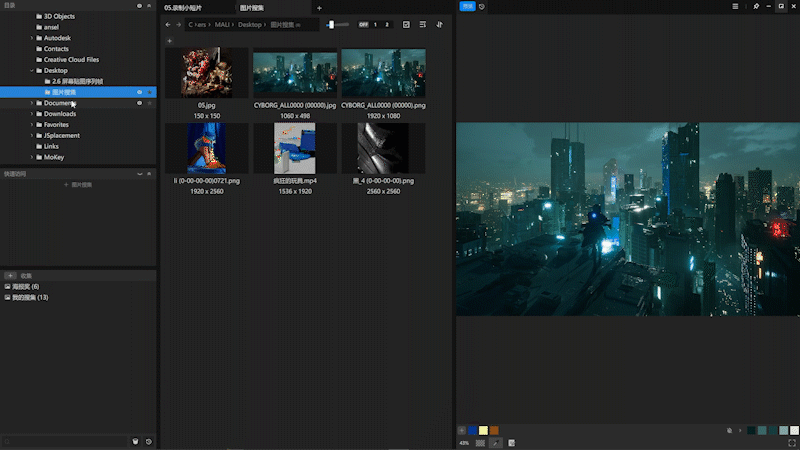Click the copy palette icon near right swatches
This screenshot has width=800, height=450.
click(x=729, y=431)
